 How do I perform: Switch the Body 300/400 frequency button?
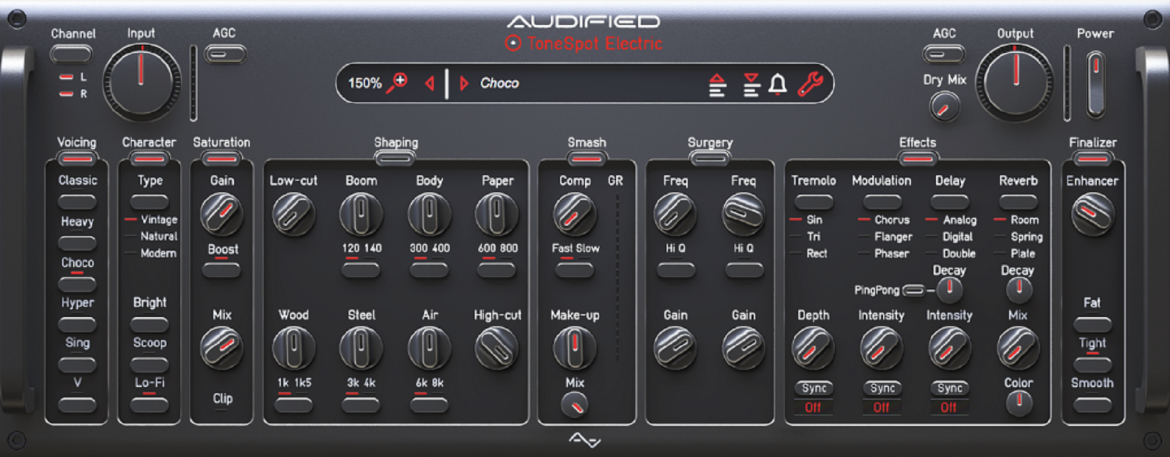pos(429,270)
